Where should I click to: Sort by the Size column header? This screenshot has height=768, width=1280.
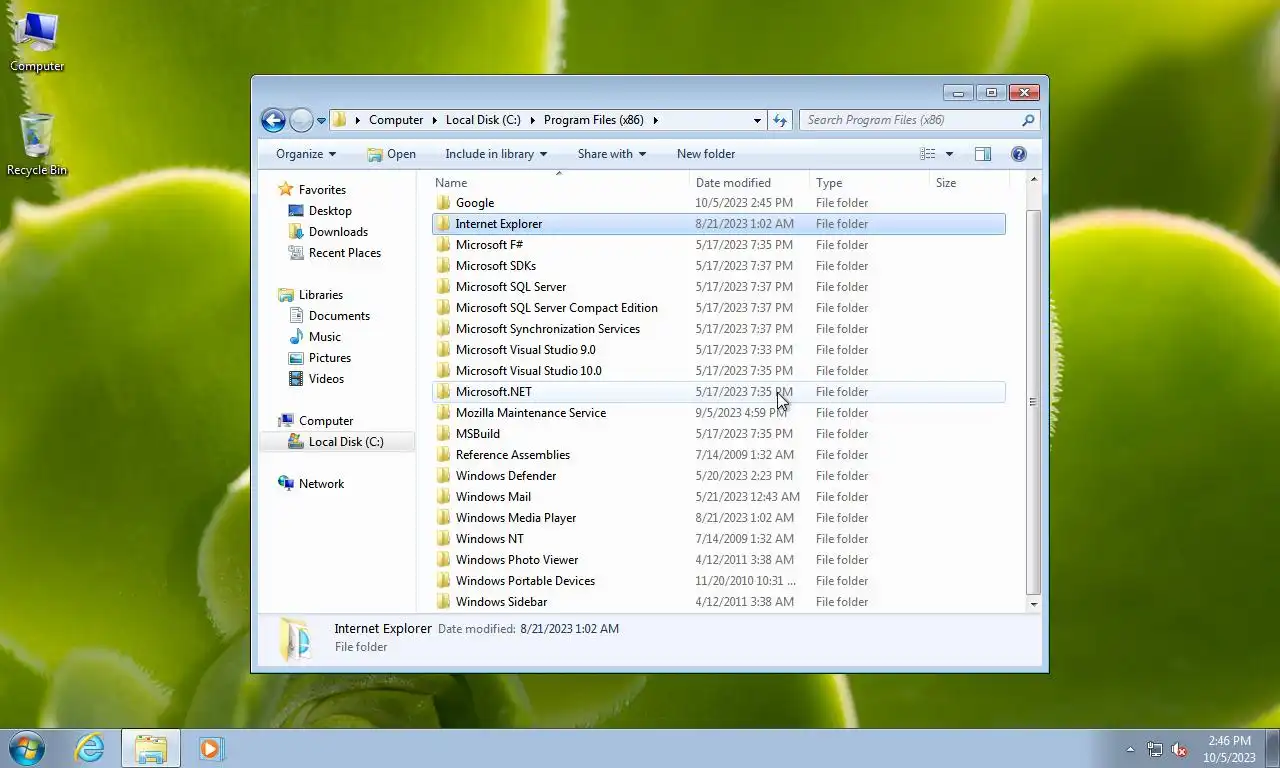(x=968, y=183)
